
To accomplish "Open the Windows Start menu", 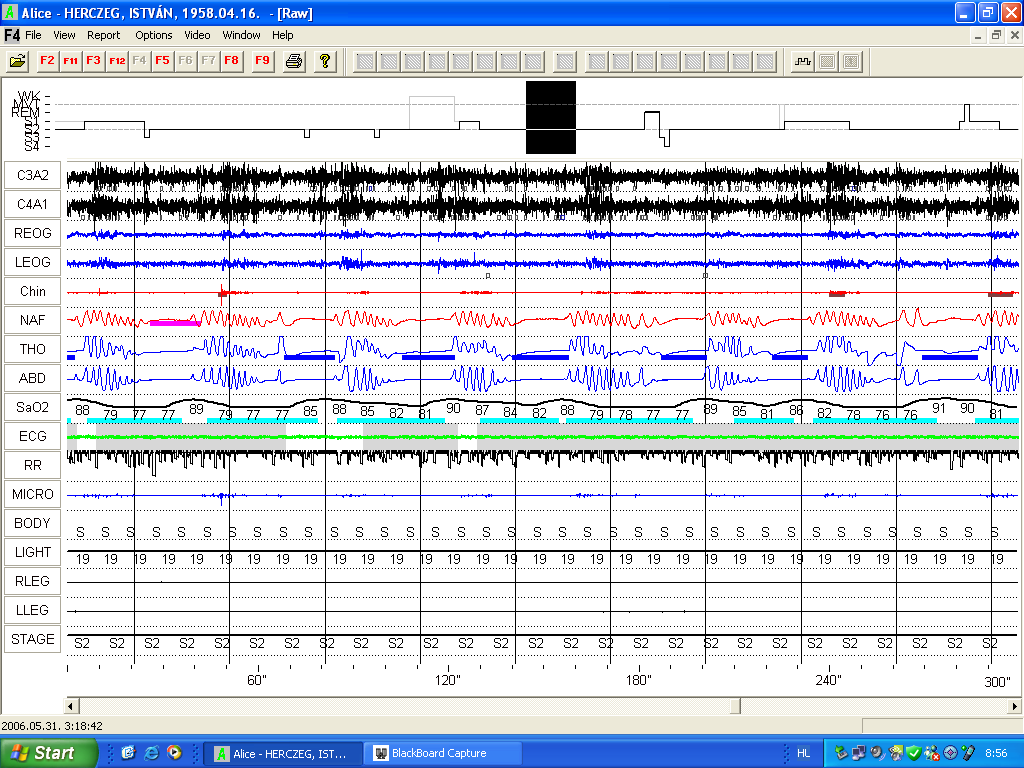I will click(x=48, y=753).
